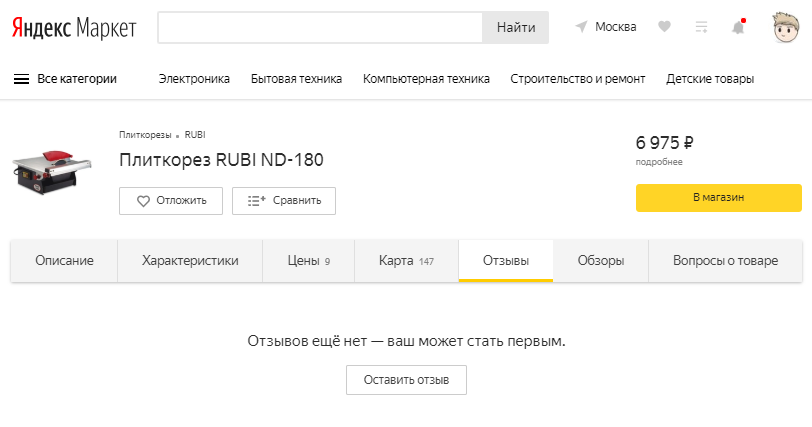Click the 'Отзывов ещё нет' message text
The width and height of the screenshot is (812, 427).
coord(407,341)
